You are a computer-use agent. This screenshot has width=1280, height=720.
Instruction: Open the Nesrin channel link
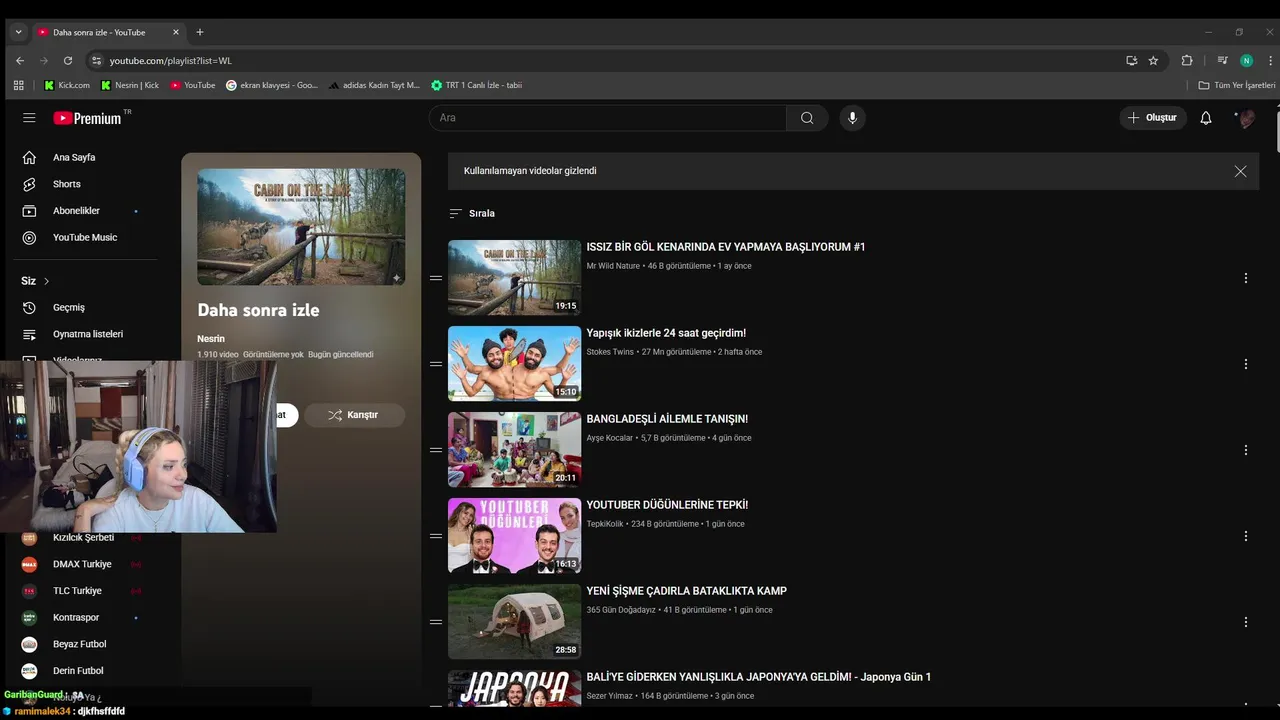pyautogui.click(x=211, y=339)
